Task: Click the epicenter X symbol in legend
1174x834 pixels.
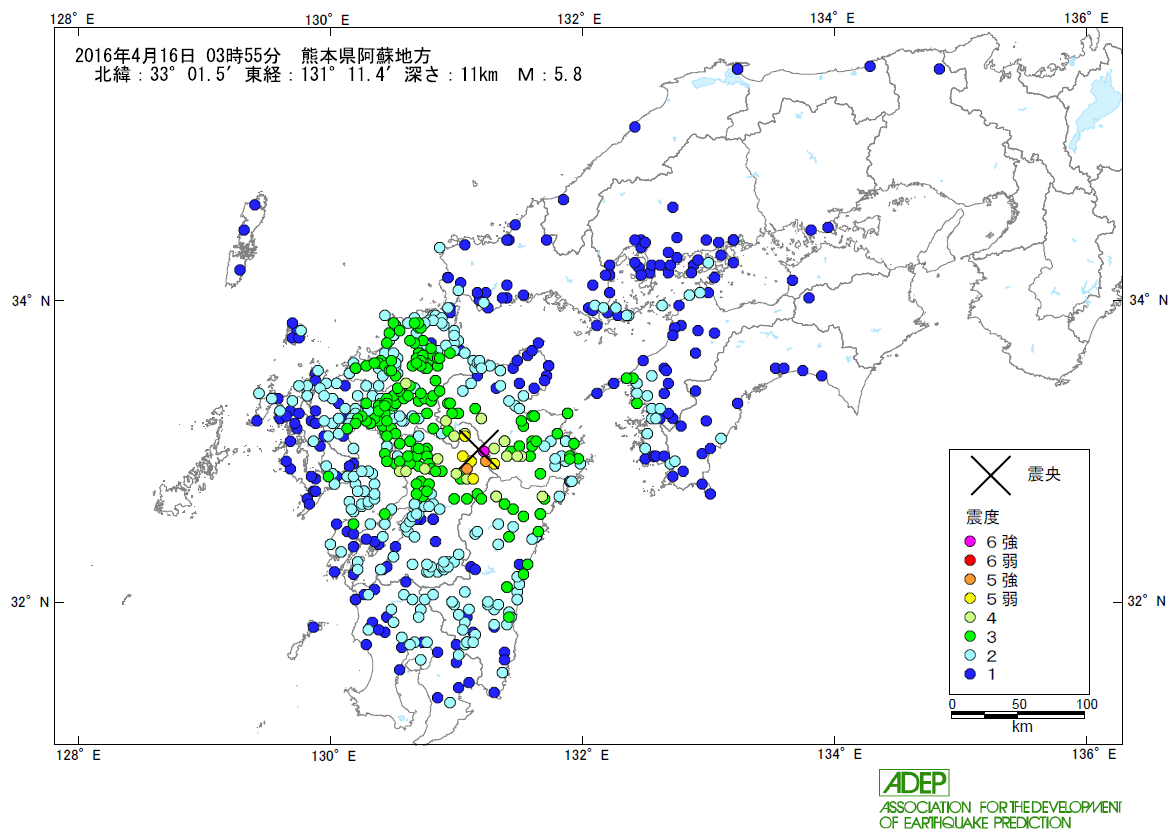Action: click(991, 475)
